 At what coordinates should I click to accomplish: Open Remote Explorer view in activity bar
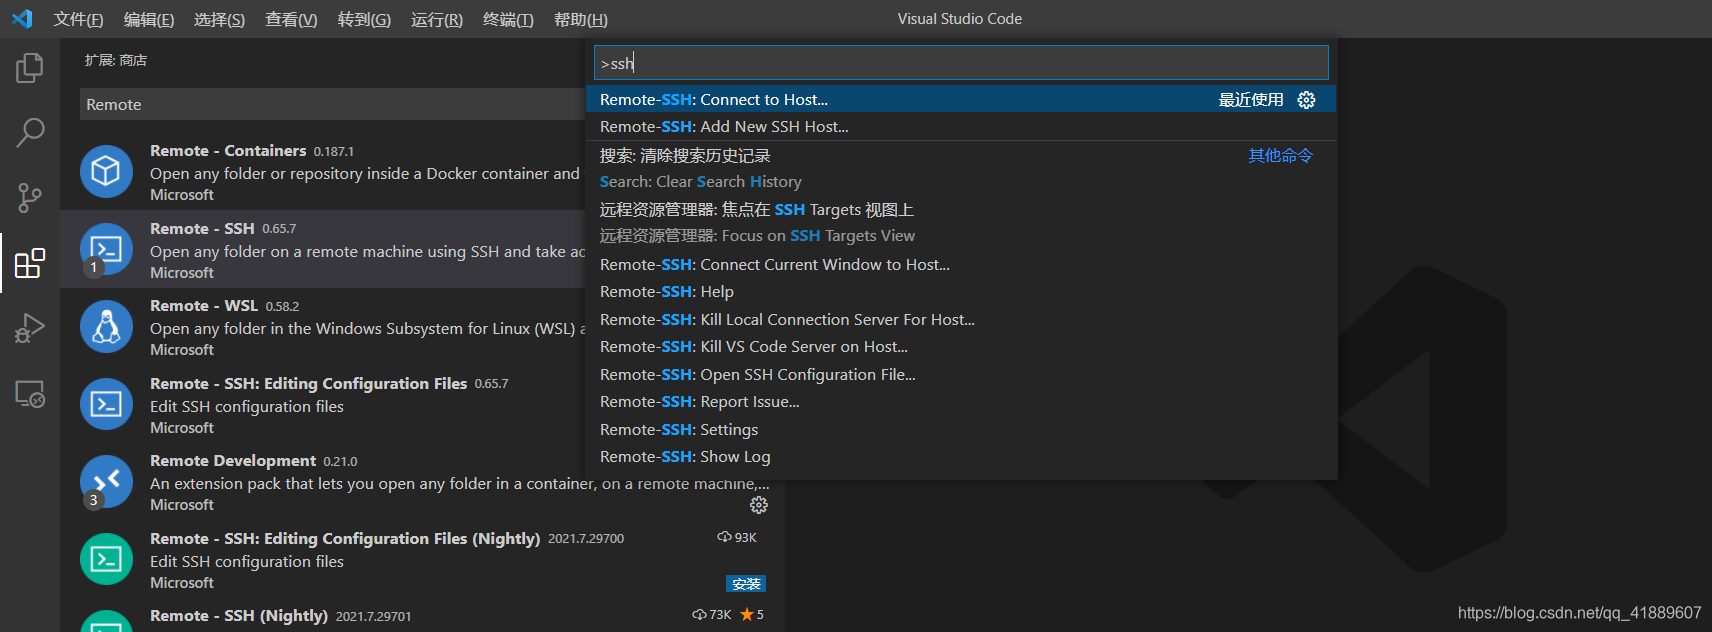30,394
